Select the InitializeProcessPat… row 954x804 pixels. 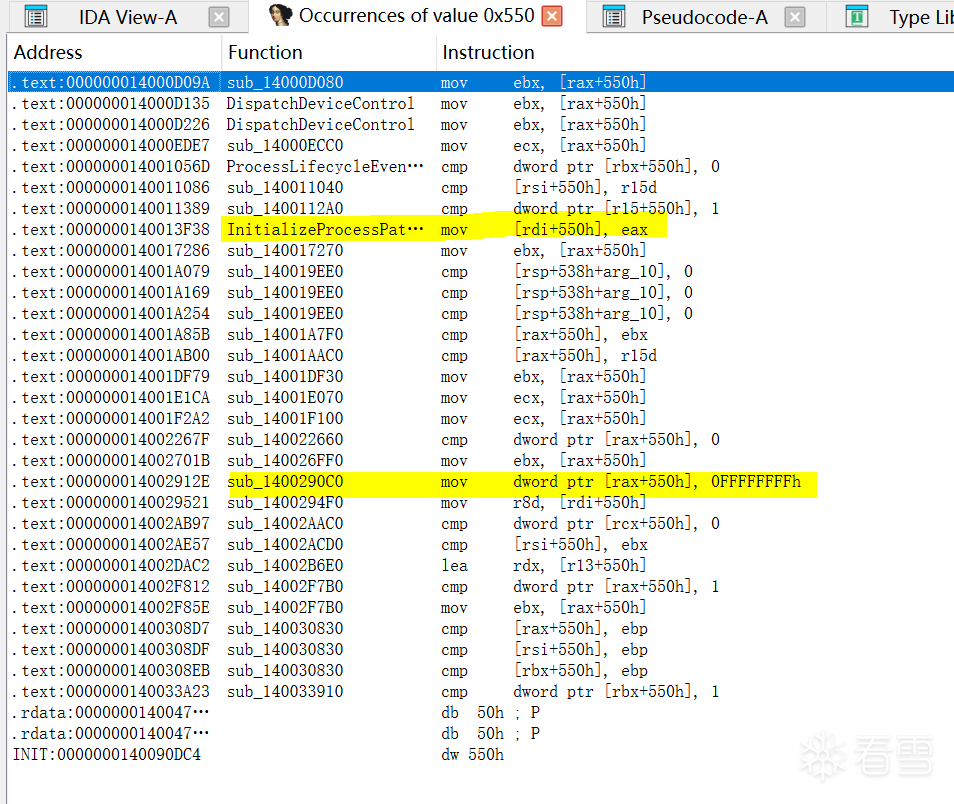(x=481, y=229)
